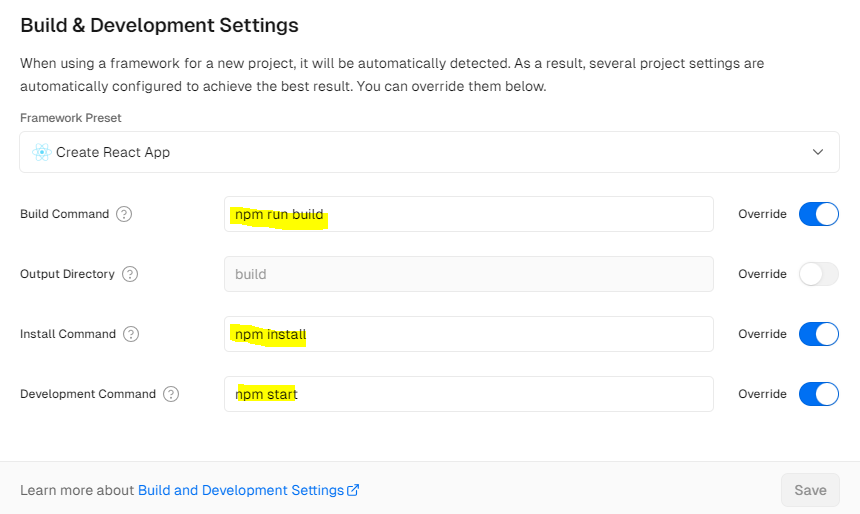Focus the Development Command input field
This screenshot has height=514, width=860.
468,394
